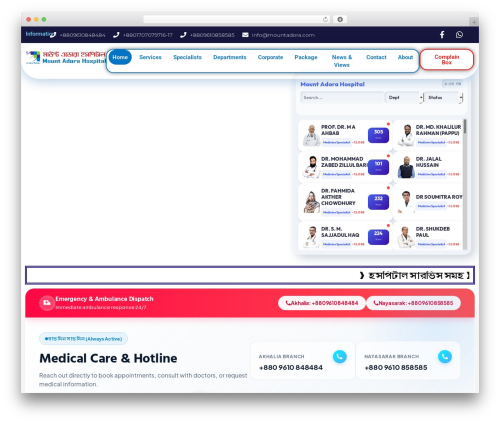Click phone icon before +8809610848484 in top bar
Viewport: 500px width, 423px height.
pyautogui.click(x=53, y=35)
